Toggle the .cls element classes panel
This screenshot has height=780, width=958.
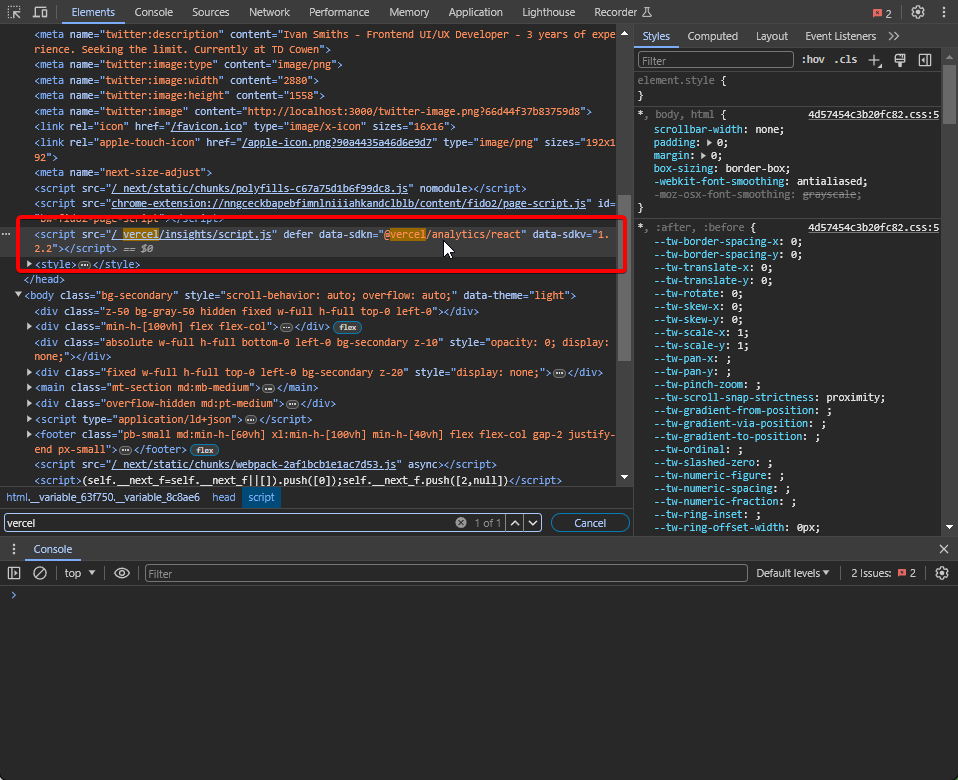click(x=845, y=60)
